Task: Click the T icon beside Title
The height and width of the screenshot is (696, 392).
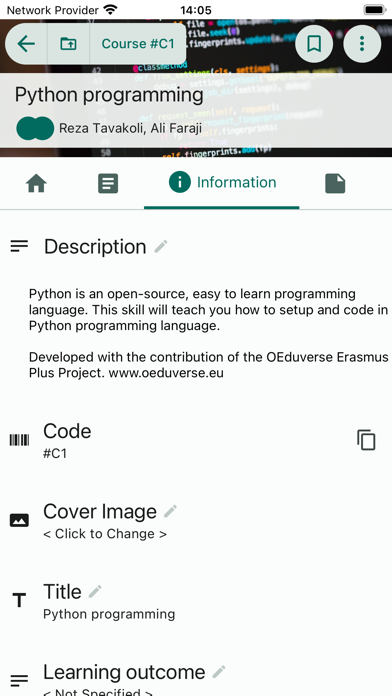Action: (19, 601)
